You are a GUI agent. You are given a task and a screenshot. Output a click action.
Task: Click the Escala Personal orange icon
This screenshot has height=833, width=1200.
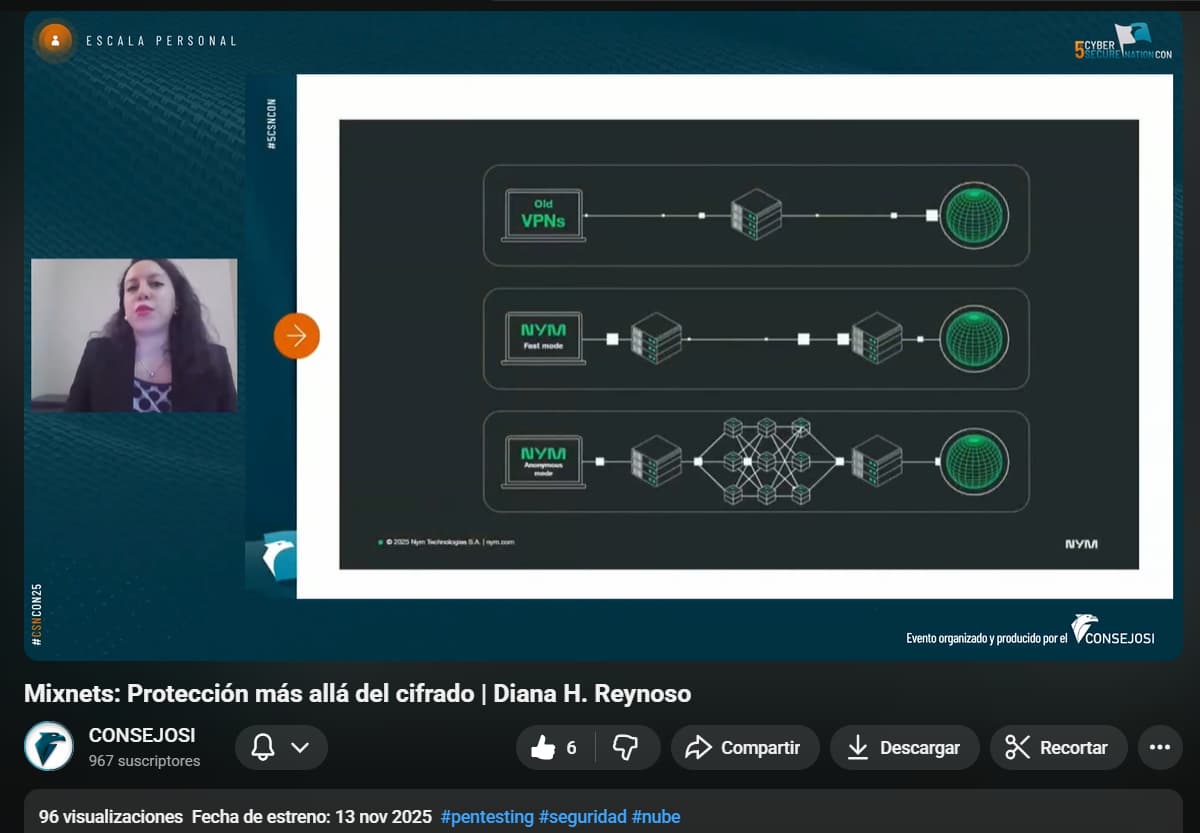point(55,41)
